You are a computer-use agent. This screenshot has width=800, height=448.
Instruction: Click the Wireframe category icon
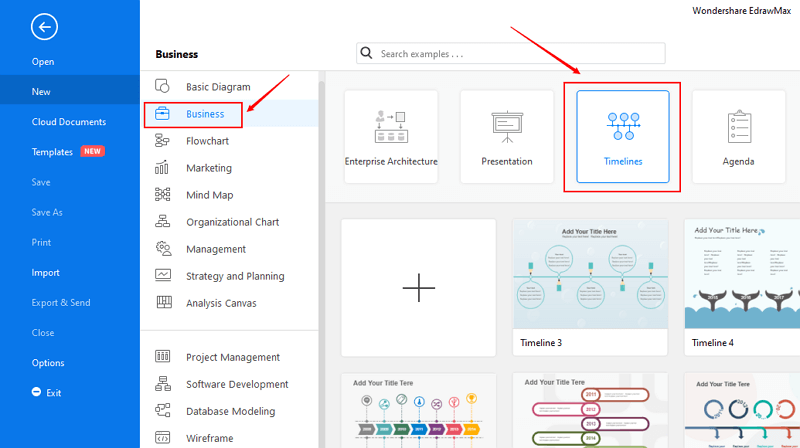[163, 437]
